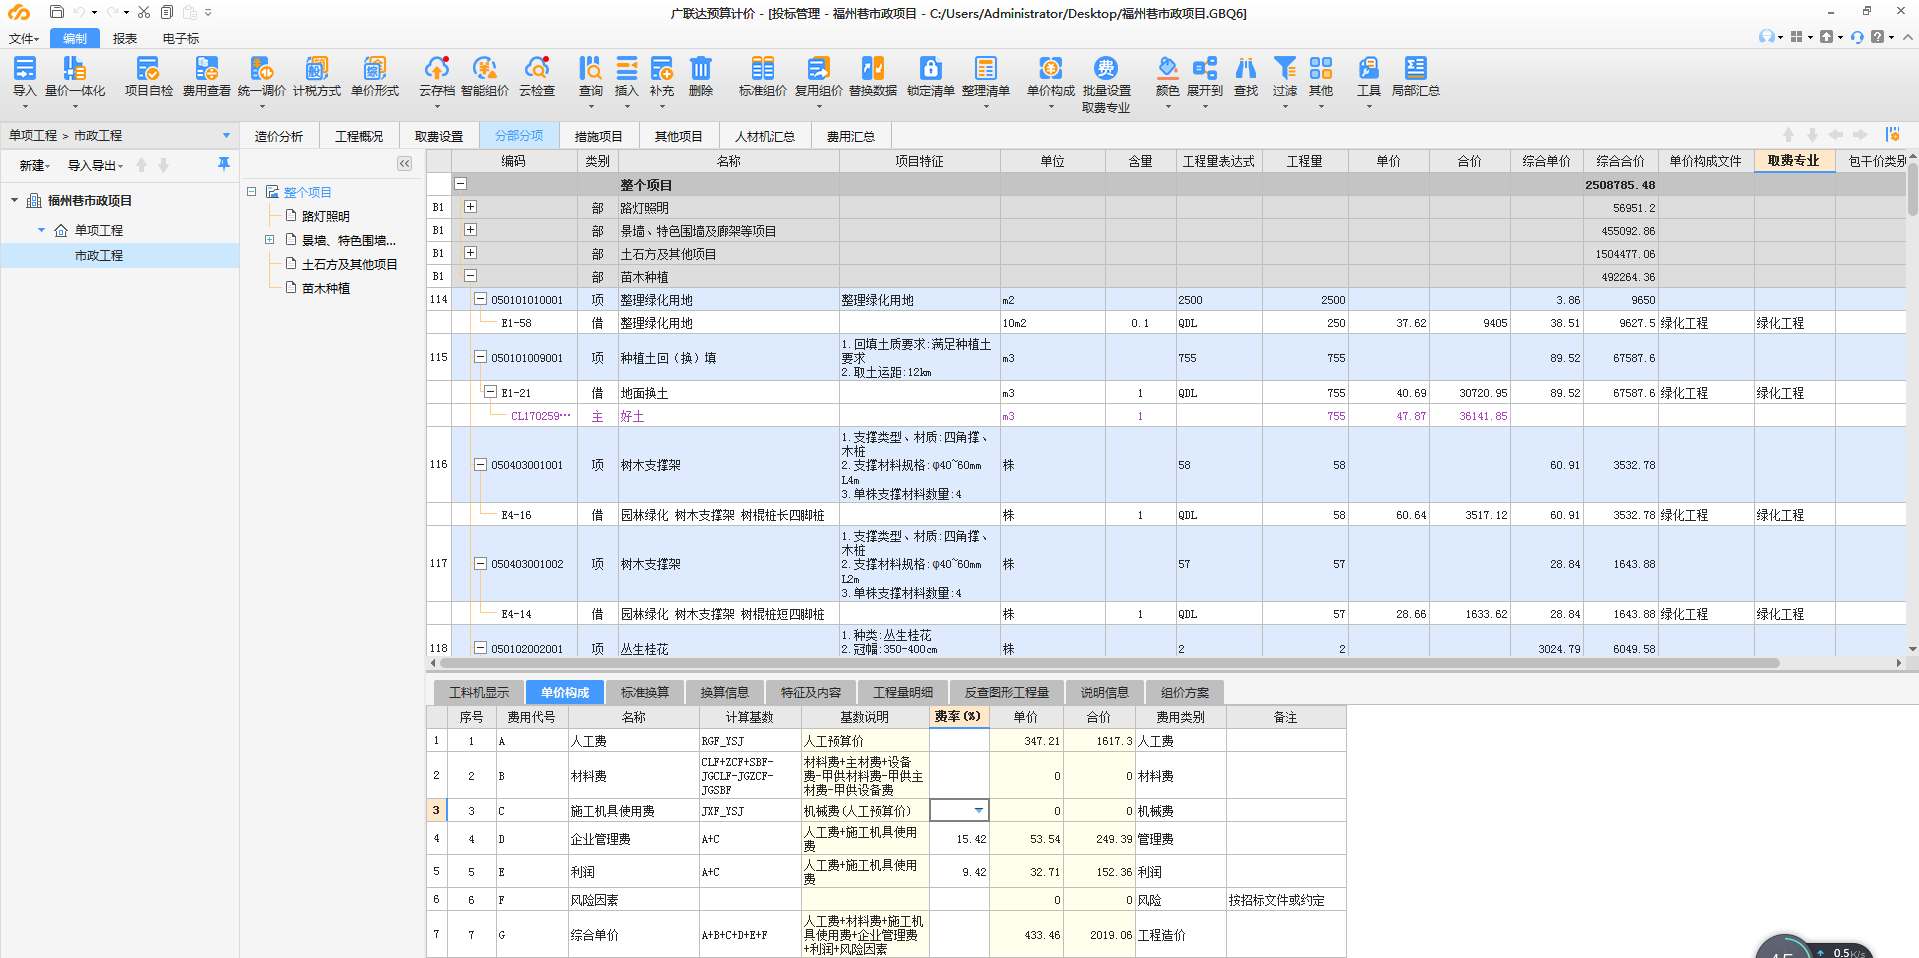Run 云检查 cloud check
Viewport: 1919px width, 958px height.
click(537, 77)
